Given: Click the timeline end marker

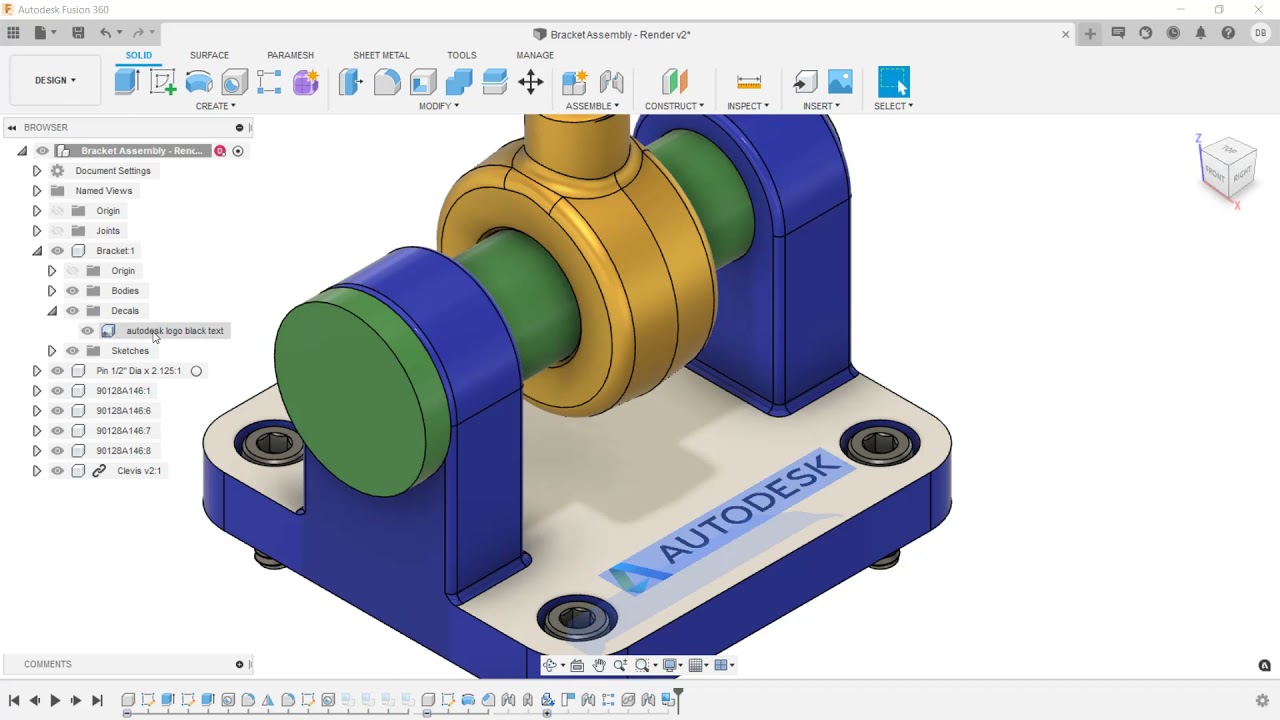Looking at the screenshot, I should point(678,699).
